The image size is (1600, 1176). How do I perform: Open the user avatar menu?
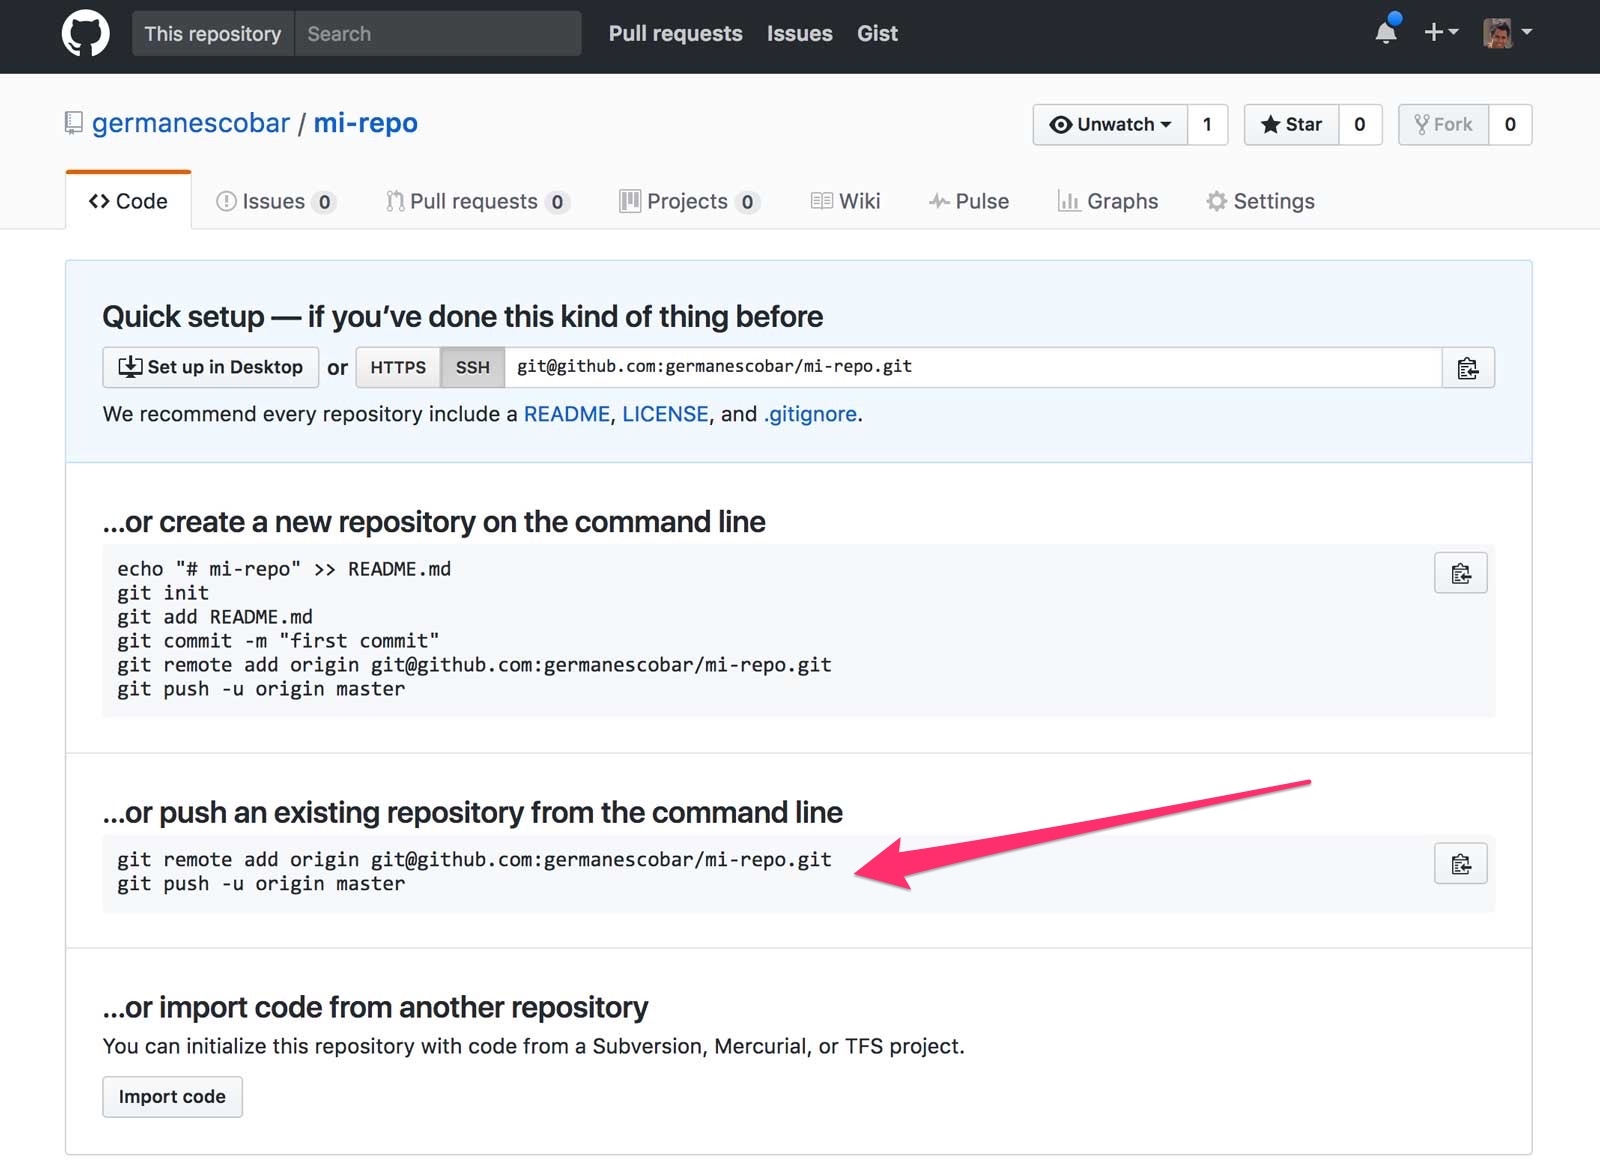tap(1507, 33)
